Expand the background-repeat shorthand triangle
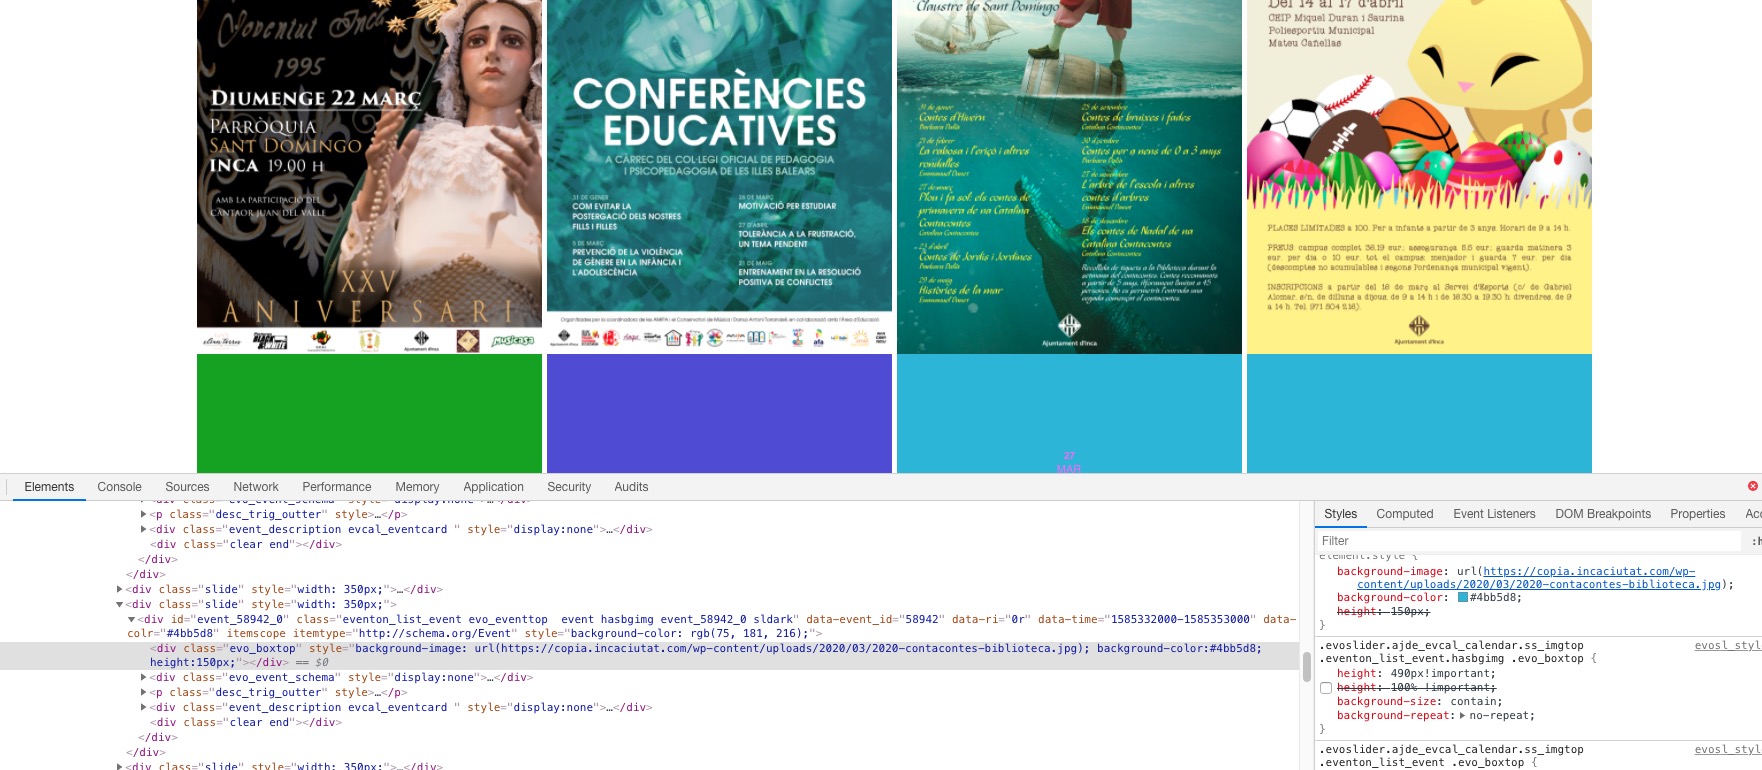This screenshot has width=1762, height=770. (1463, 716)
